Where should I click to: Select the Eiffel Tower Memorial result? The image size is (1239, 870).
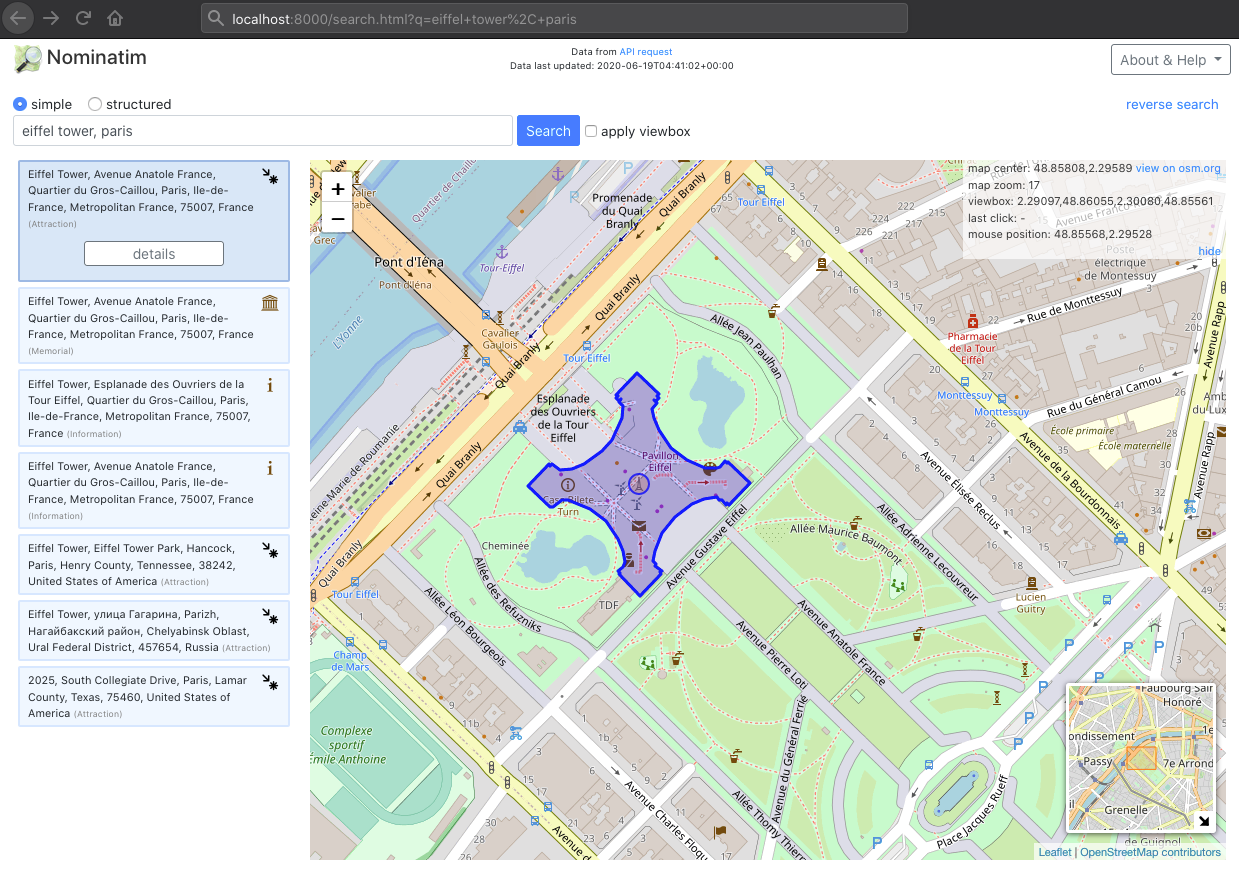pyautogui.click(x=154, y=325)
